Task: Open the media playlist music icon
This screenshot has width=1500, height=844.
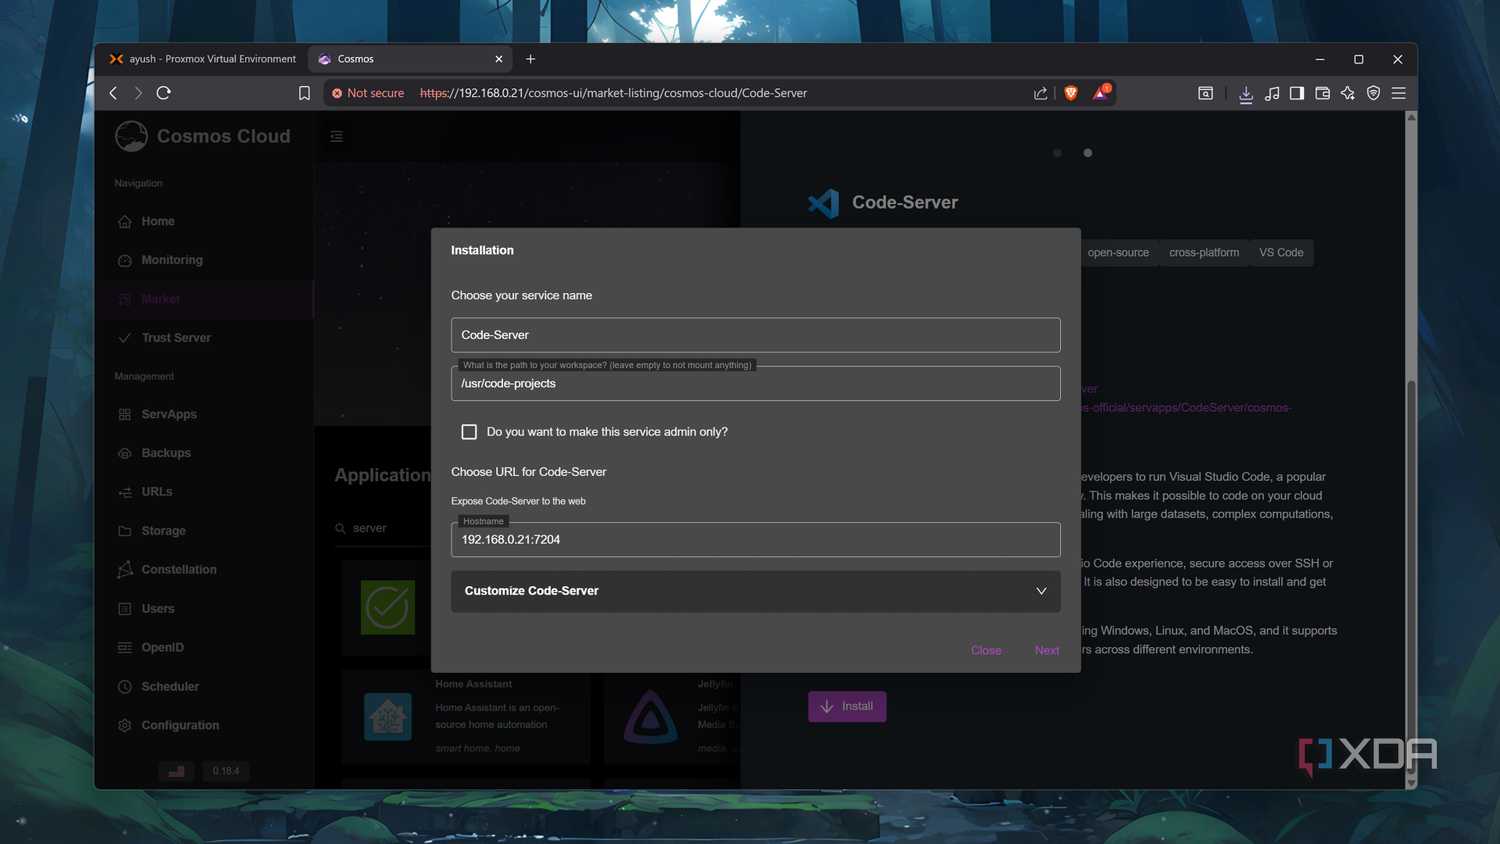Action: (1272, 93)
